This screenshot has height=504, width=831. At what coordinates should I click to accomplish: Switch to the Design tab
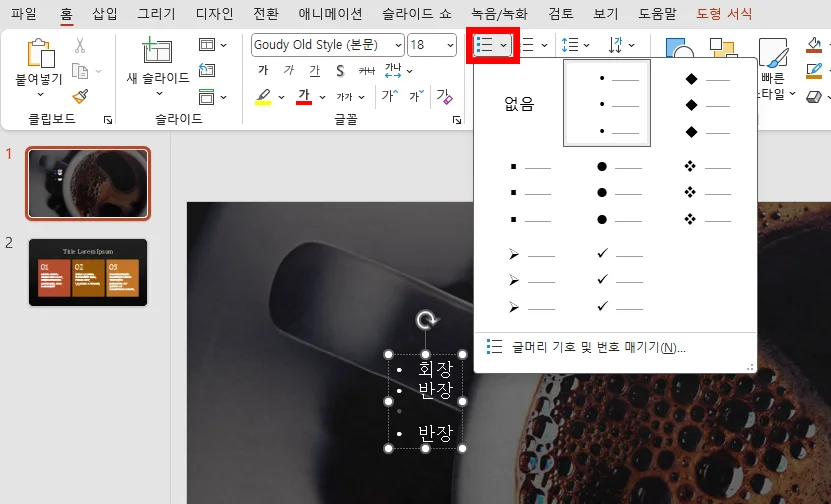pos(215,13)
